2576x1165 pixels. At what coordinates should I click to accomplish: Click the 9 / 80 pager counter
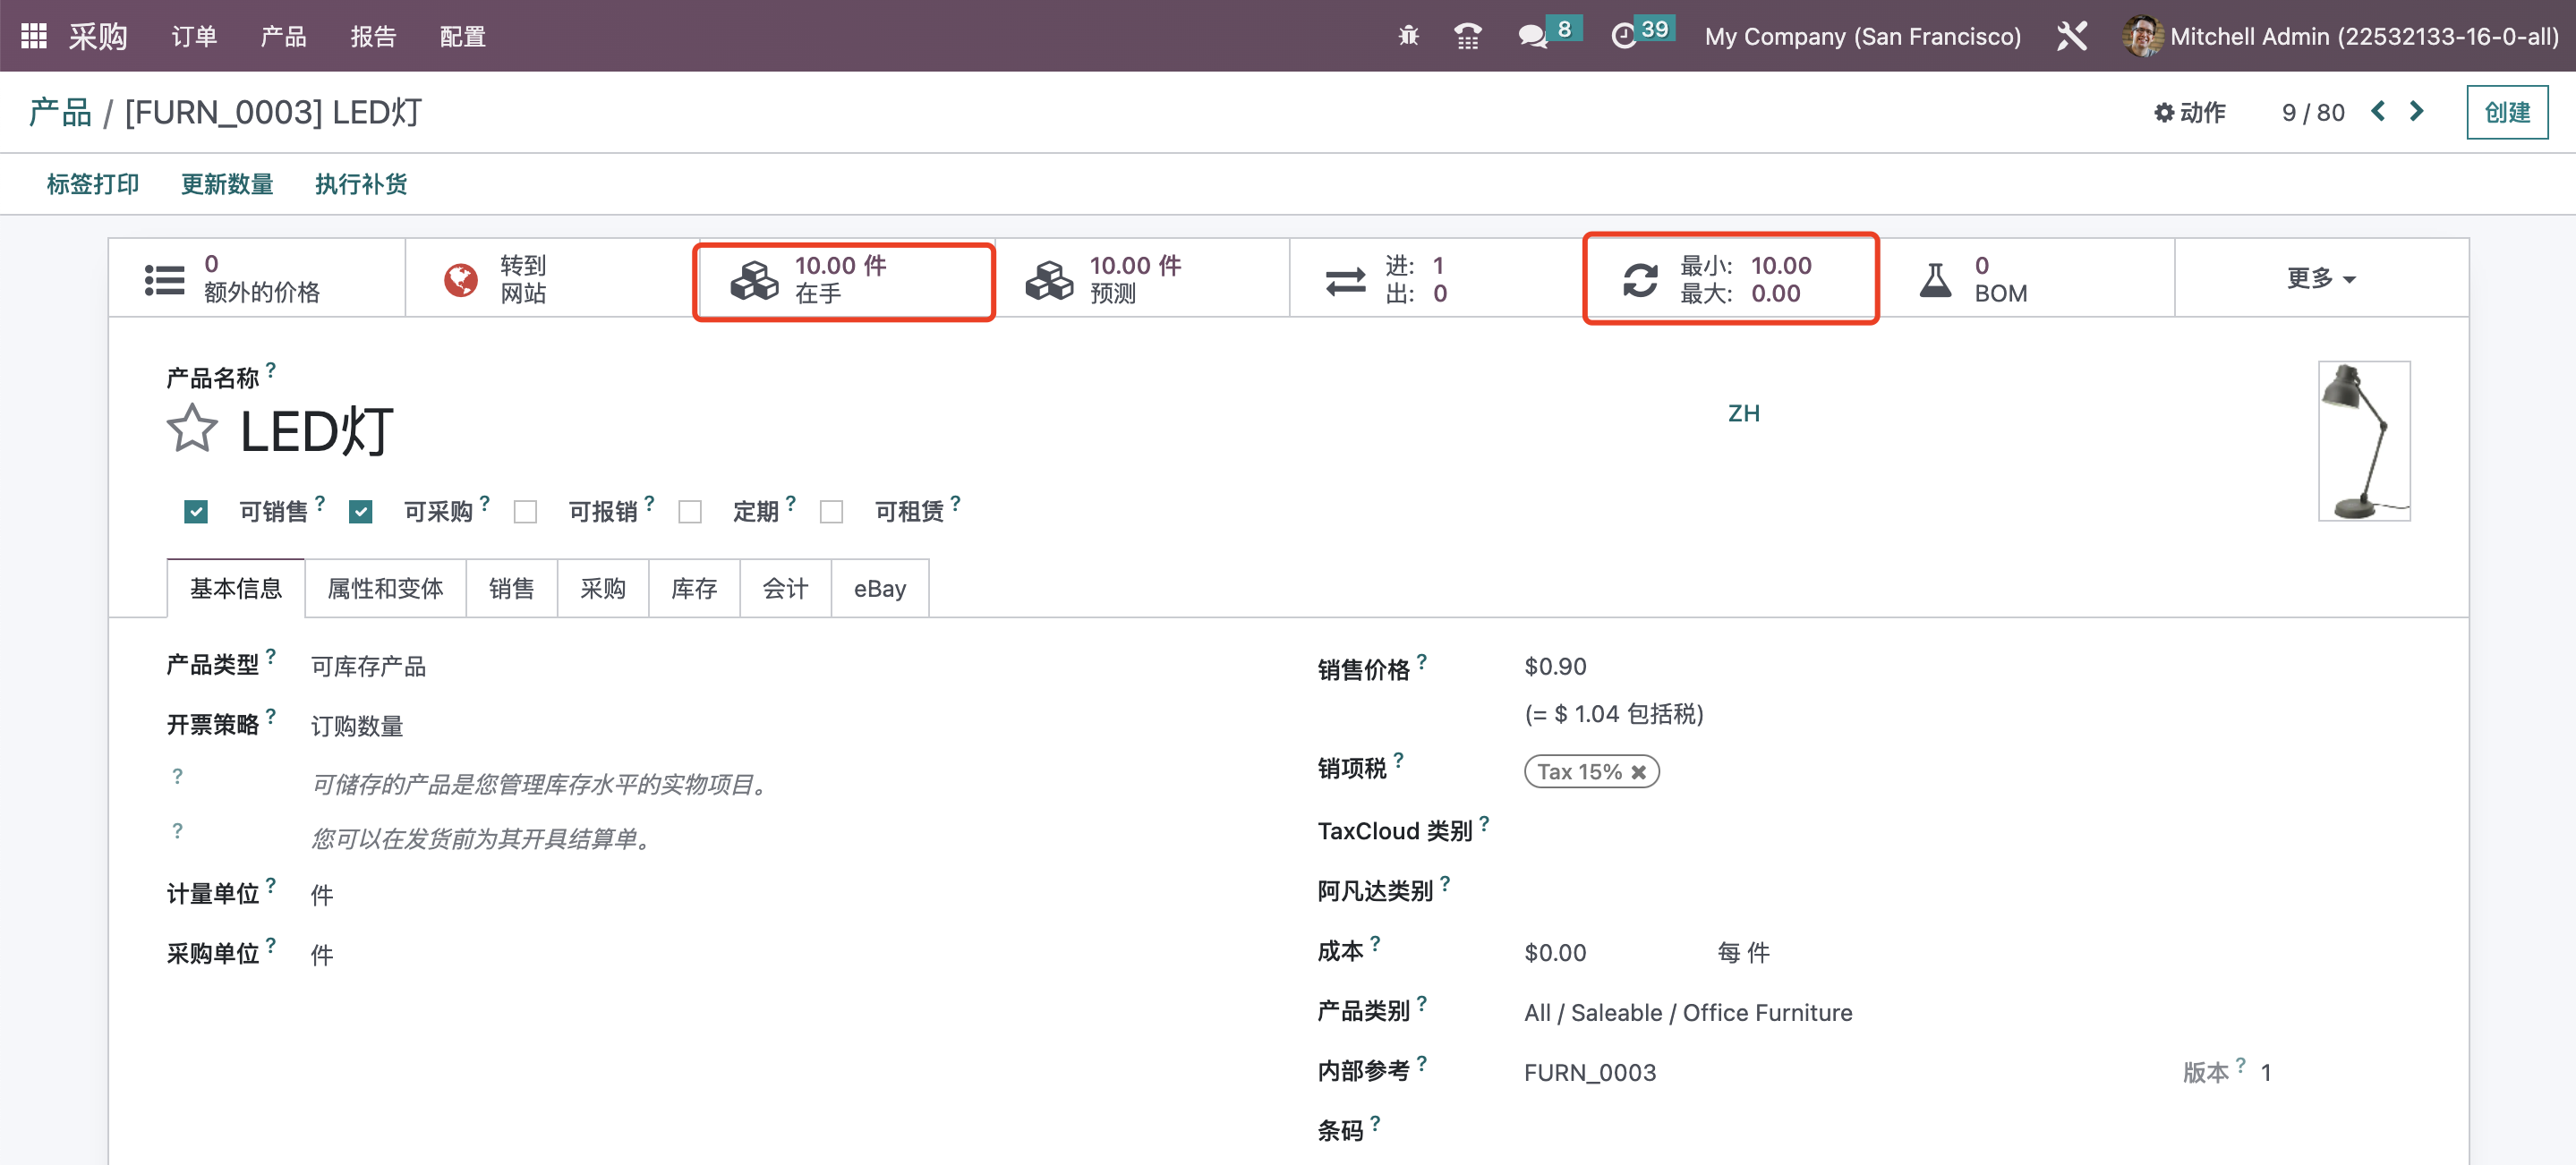pos(2313,112)
